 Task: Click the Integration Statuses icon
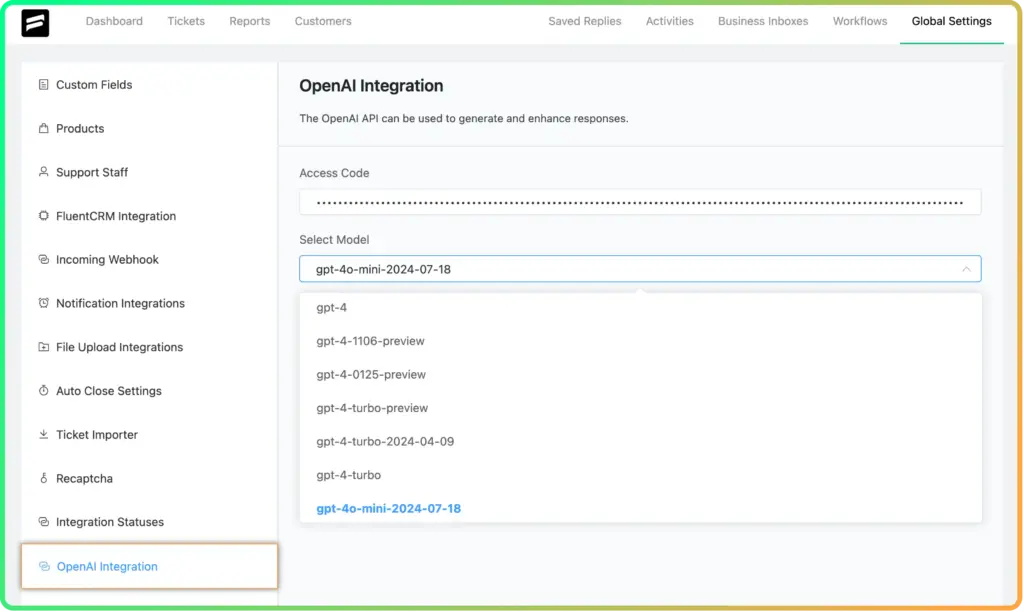pyautogui.click(x=44, y=522)
